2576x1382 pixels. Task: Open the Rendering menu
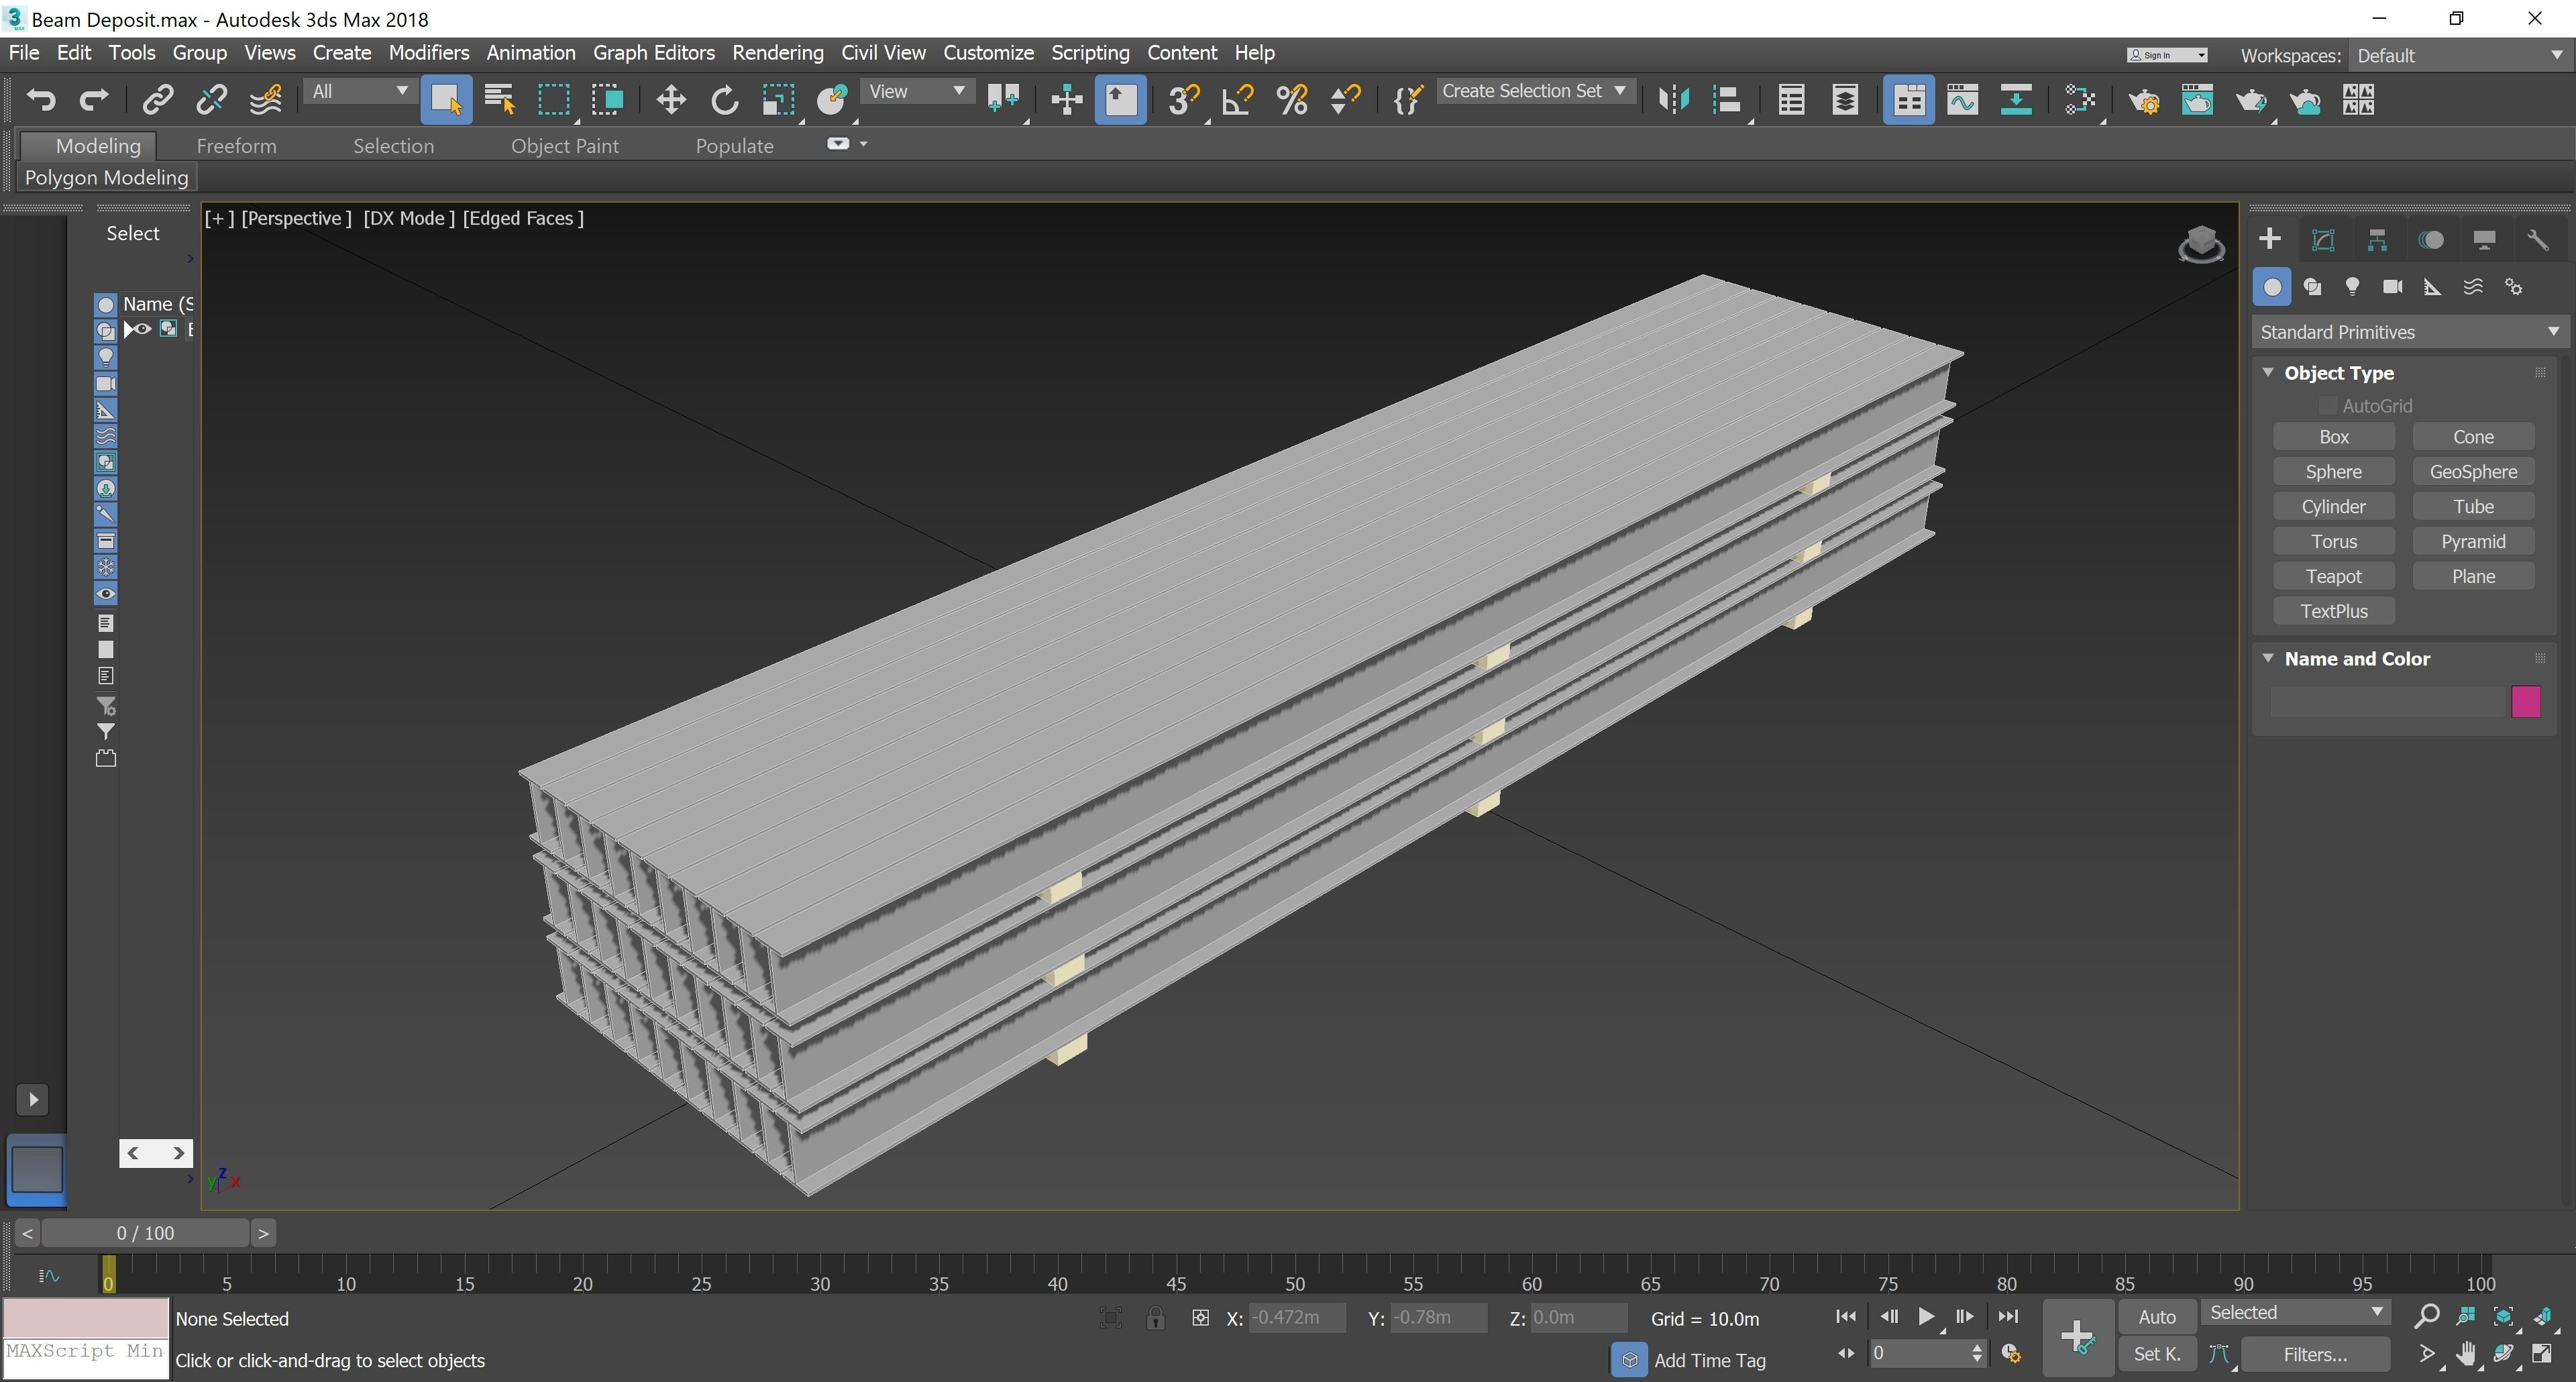click(x=777, y=53)
